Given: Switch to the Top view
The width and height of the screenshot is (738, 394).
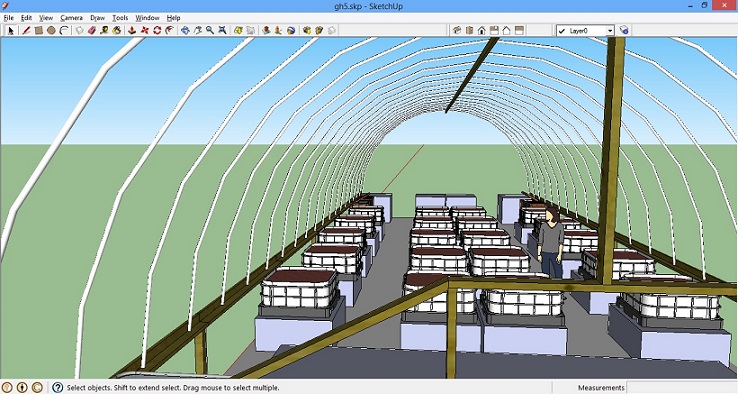Looking at the screenshot, I should click(469, 30).
